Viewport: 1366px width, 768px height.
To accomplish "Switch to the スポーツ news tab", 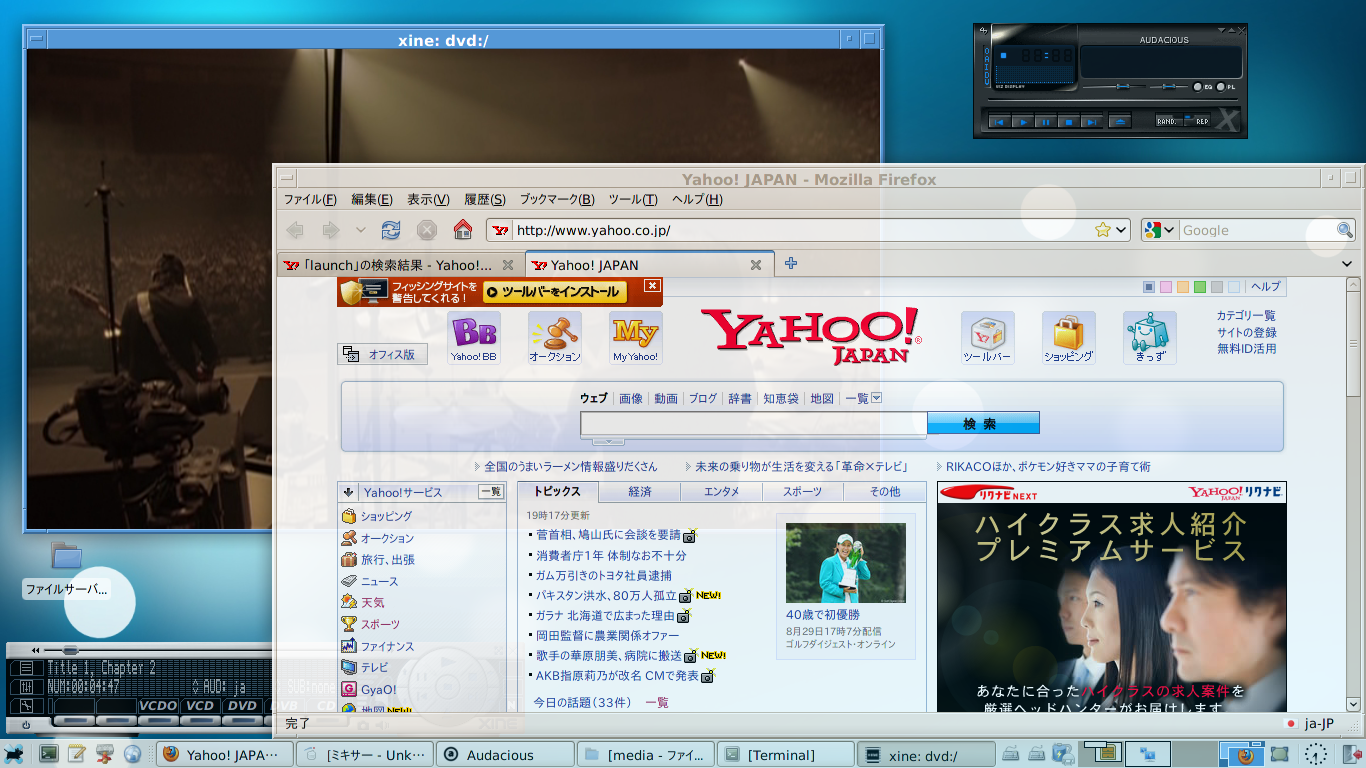I will [x=802, y=492].
